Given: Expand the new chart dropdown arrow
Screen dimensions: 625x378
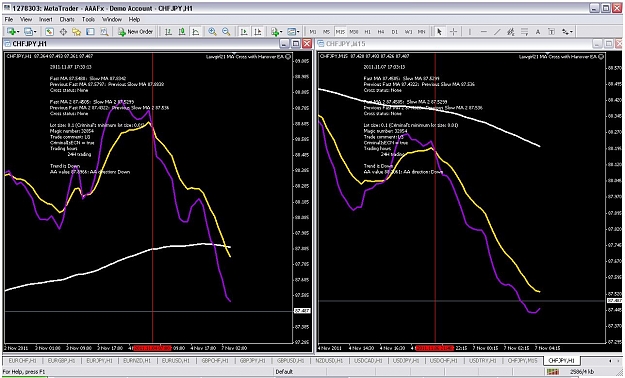Looking at the screenshot, I should tap(18, 32).
